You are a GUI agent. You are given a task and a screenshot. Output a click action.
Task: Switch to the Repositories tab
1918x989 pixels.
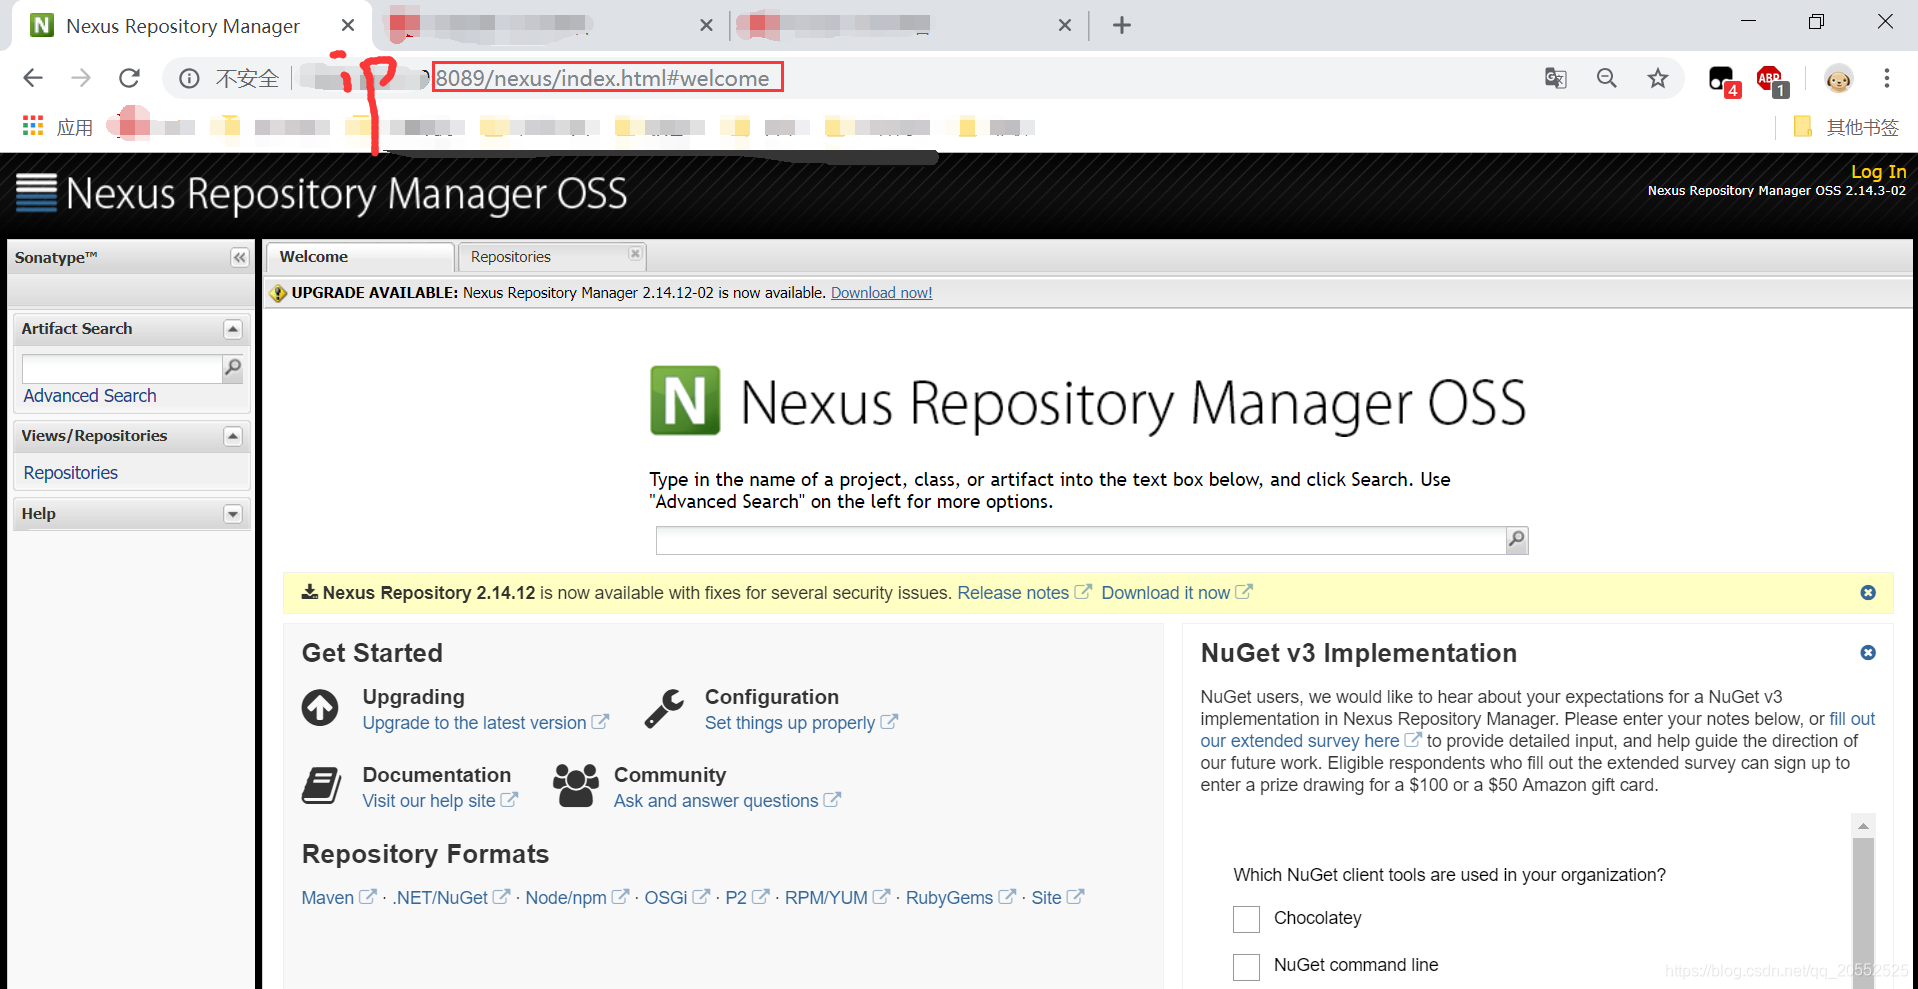coord(551,257)
